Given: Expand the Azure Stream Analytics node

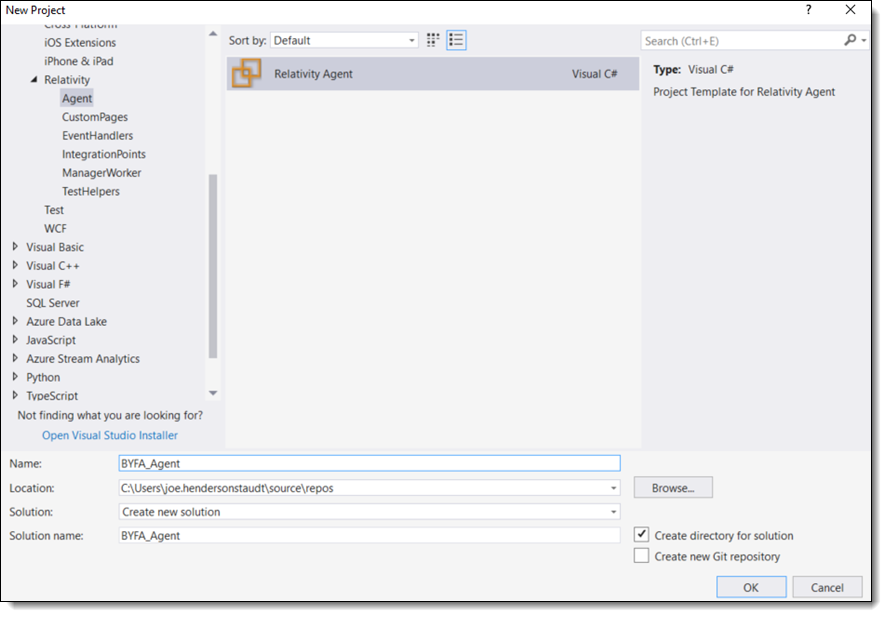Looking at the screenshot, I should pos(15,359).
